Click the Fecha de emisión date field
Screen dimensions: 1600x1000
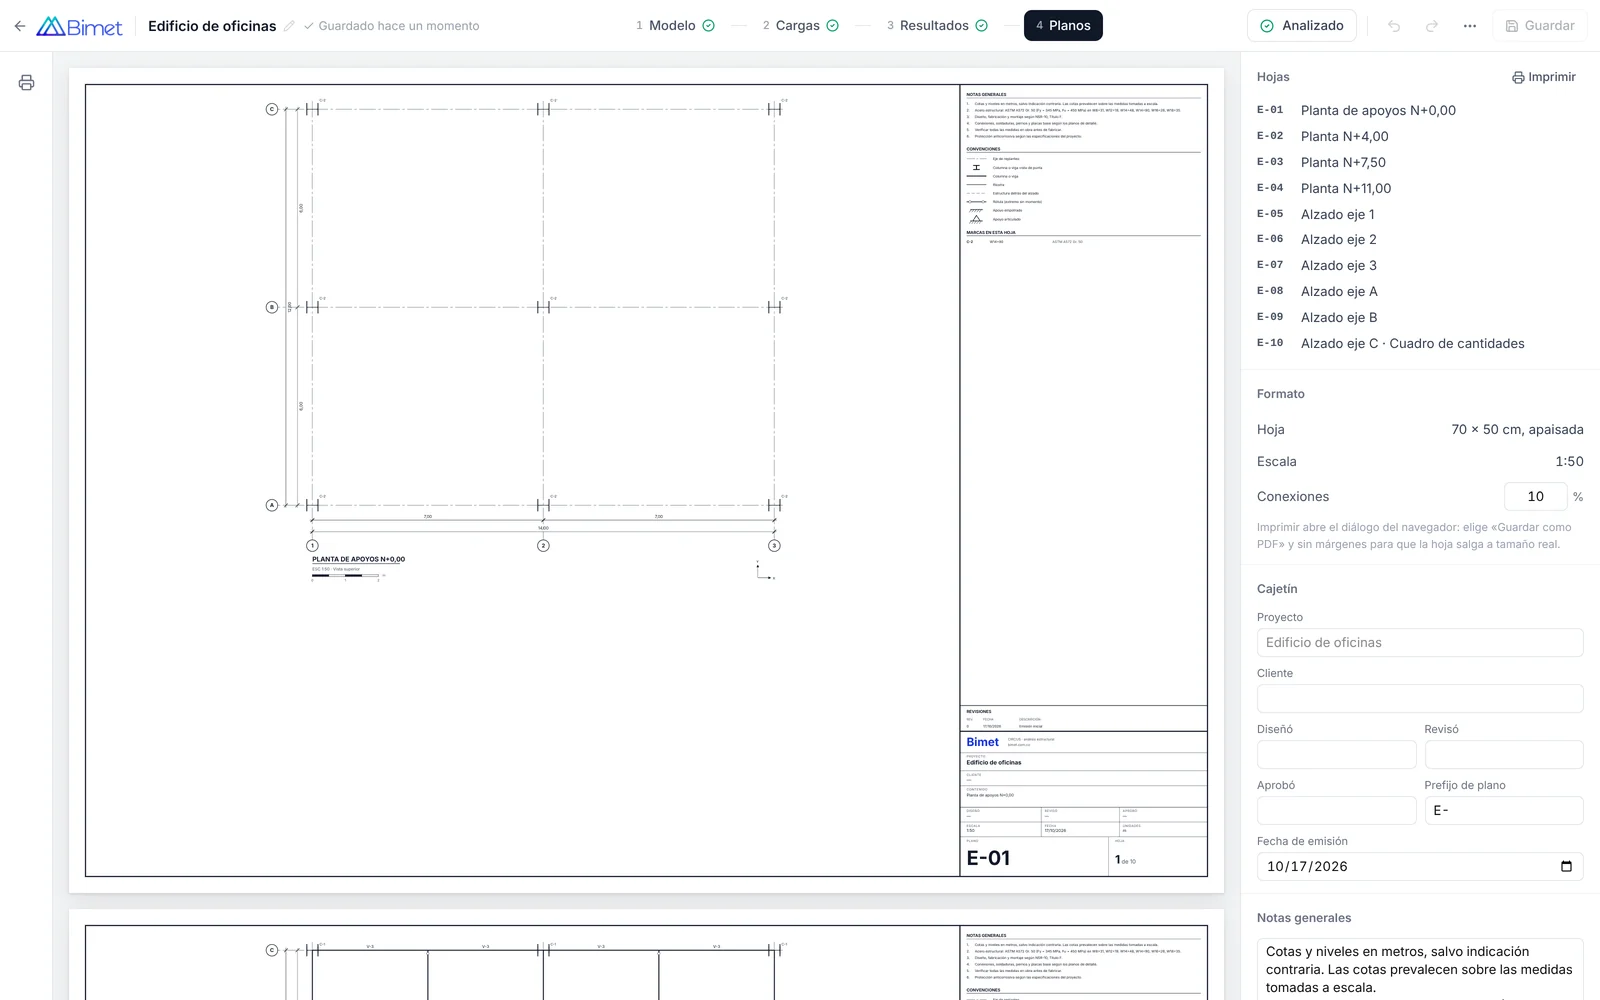[1420, 866]
